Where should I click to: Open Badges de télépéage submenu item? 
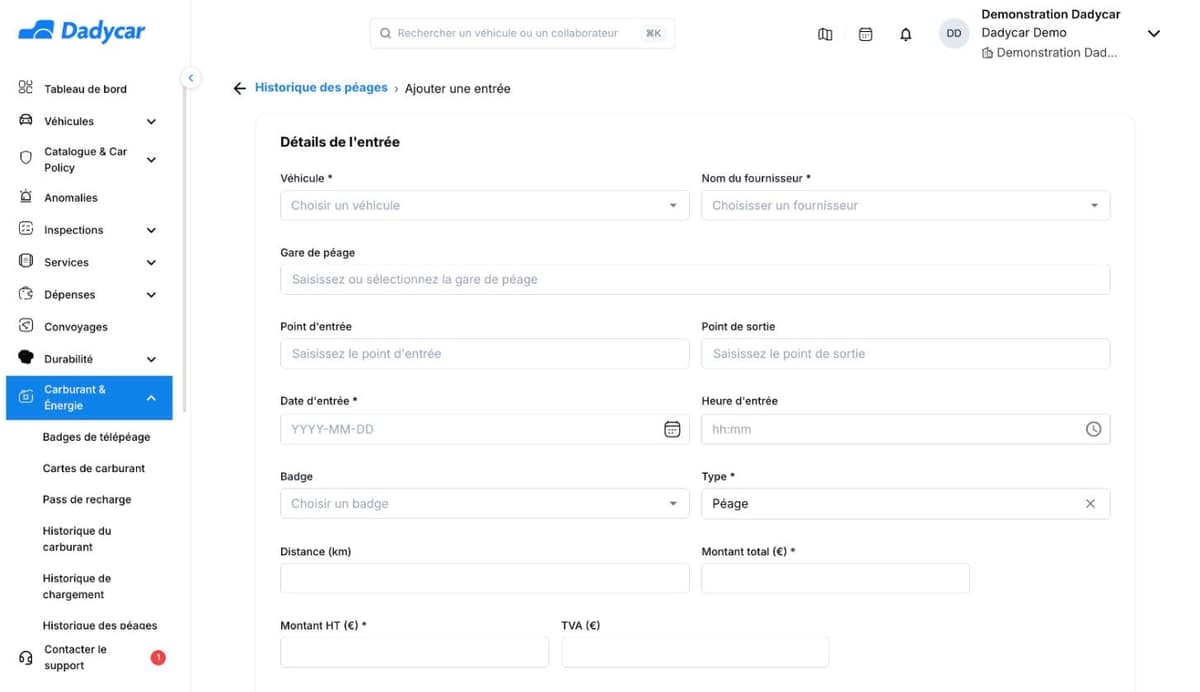[96, 437]
